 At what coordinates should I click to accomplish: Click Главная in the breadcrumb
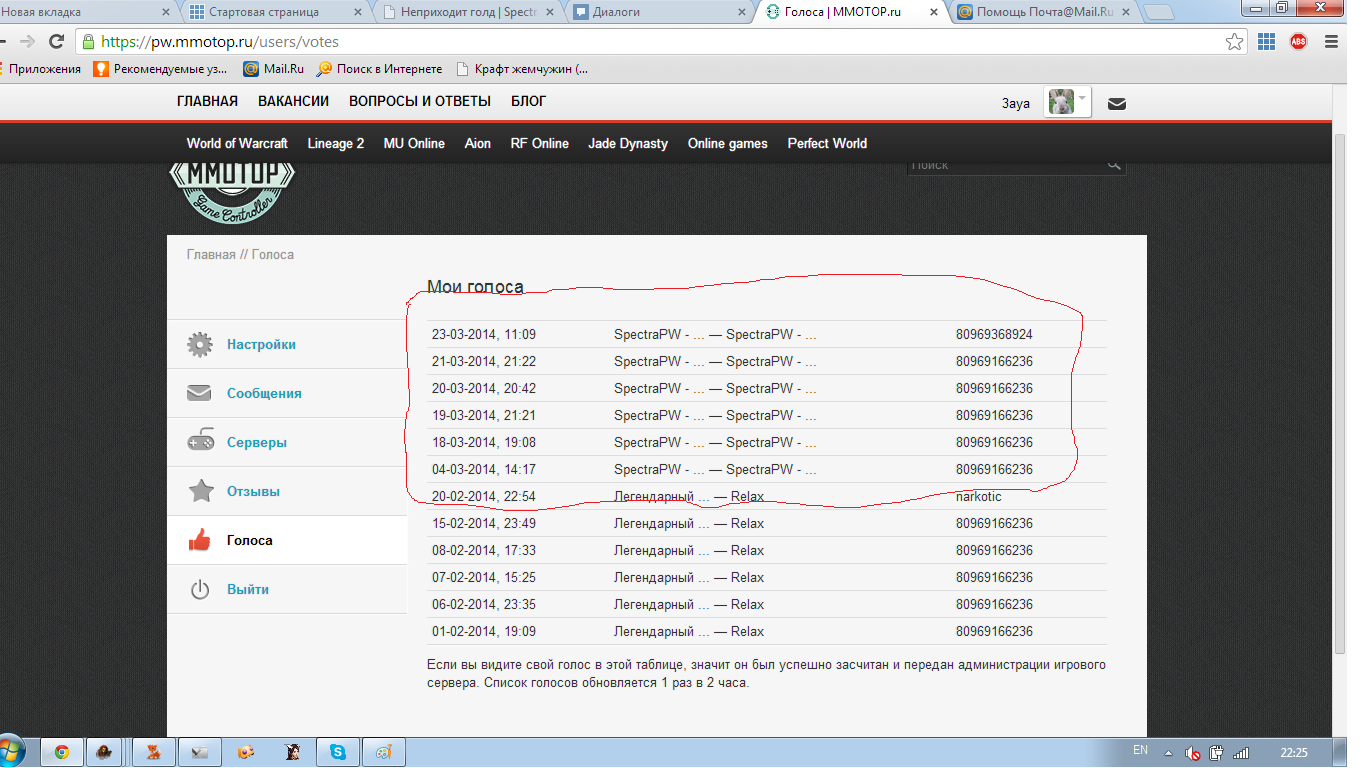[211, 254]
